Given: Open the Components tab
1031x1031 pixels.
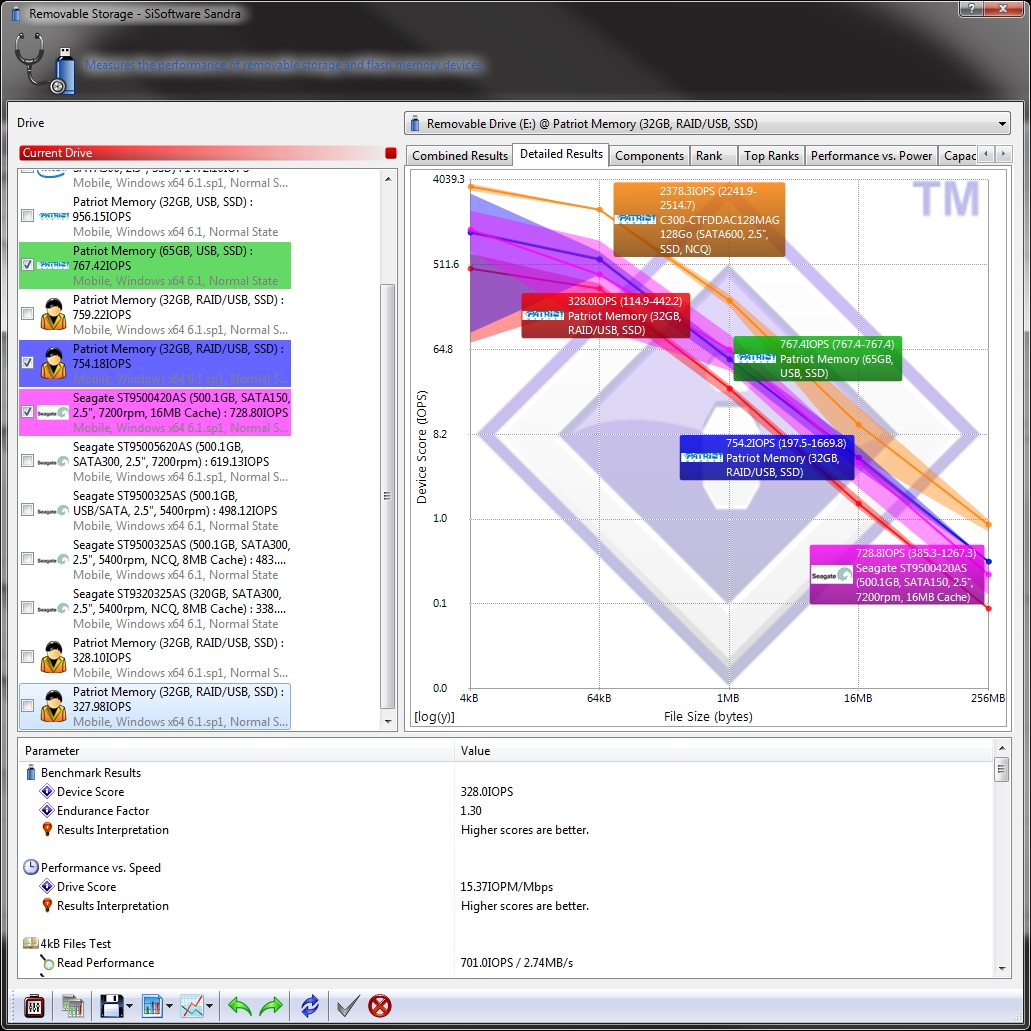Looking at the screenshot, I should (x=649, y=156).
